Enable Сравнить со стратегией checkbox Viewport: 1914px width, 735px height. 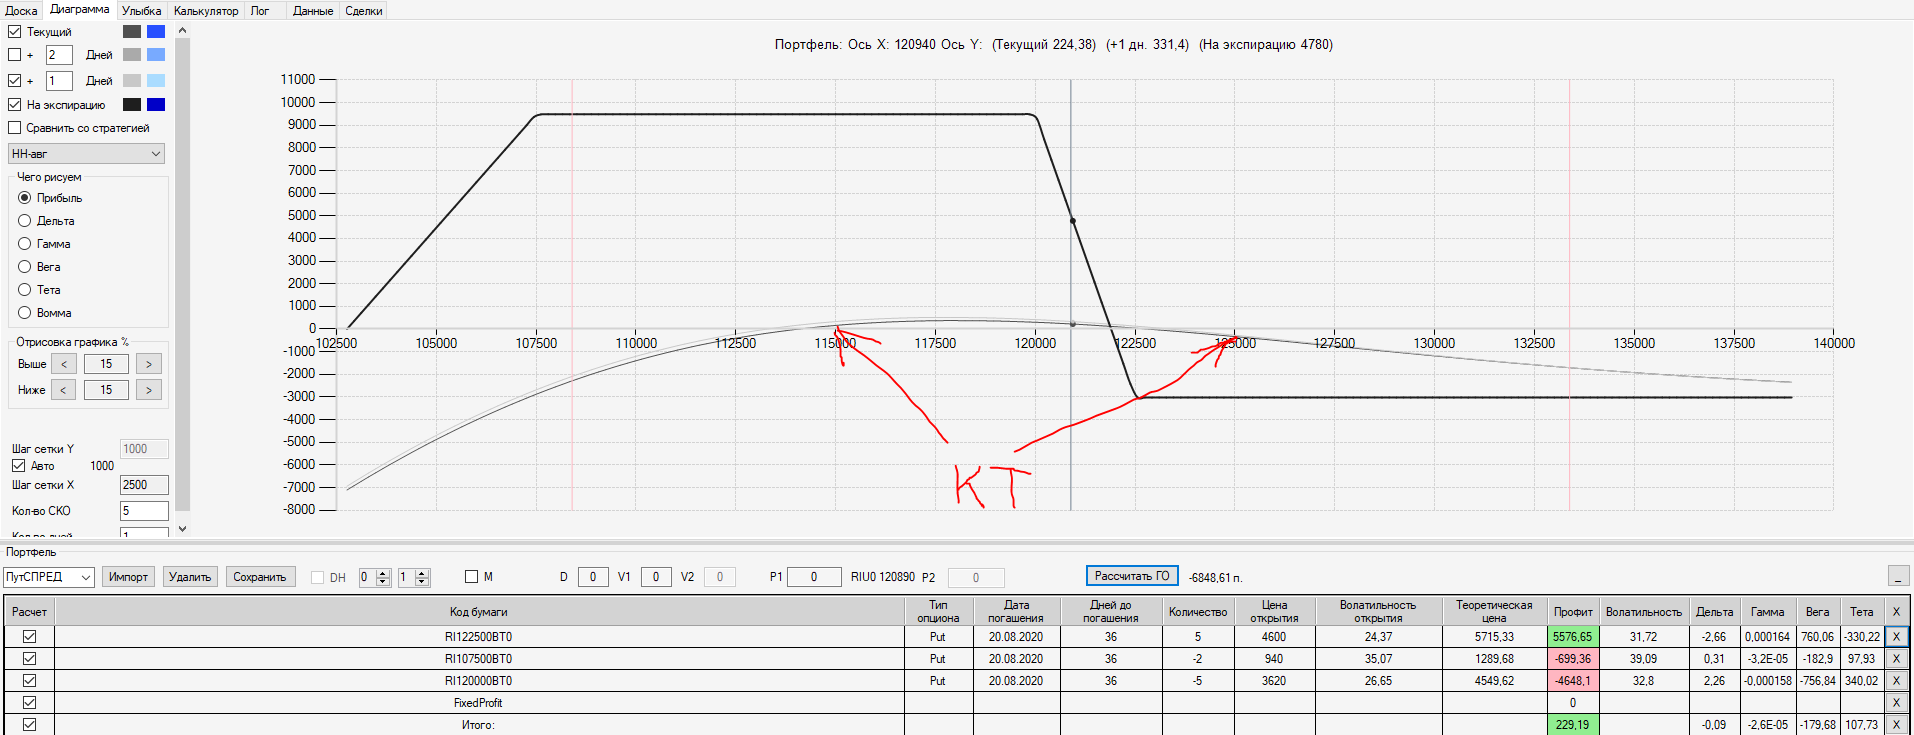pyautogui.click(x=15, y=128)
